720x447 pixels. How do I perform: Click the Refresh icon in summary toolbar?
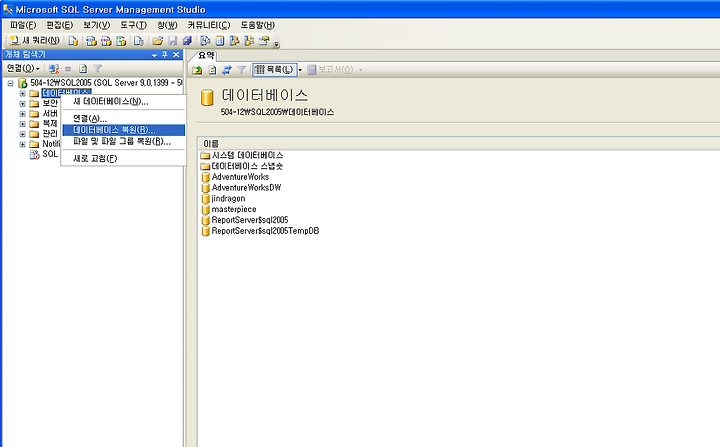(x=212, y=70)
